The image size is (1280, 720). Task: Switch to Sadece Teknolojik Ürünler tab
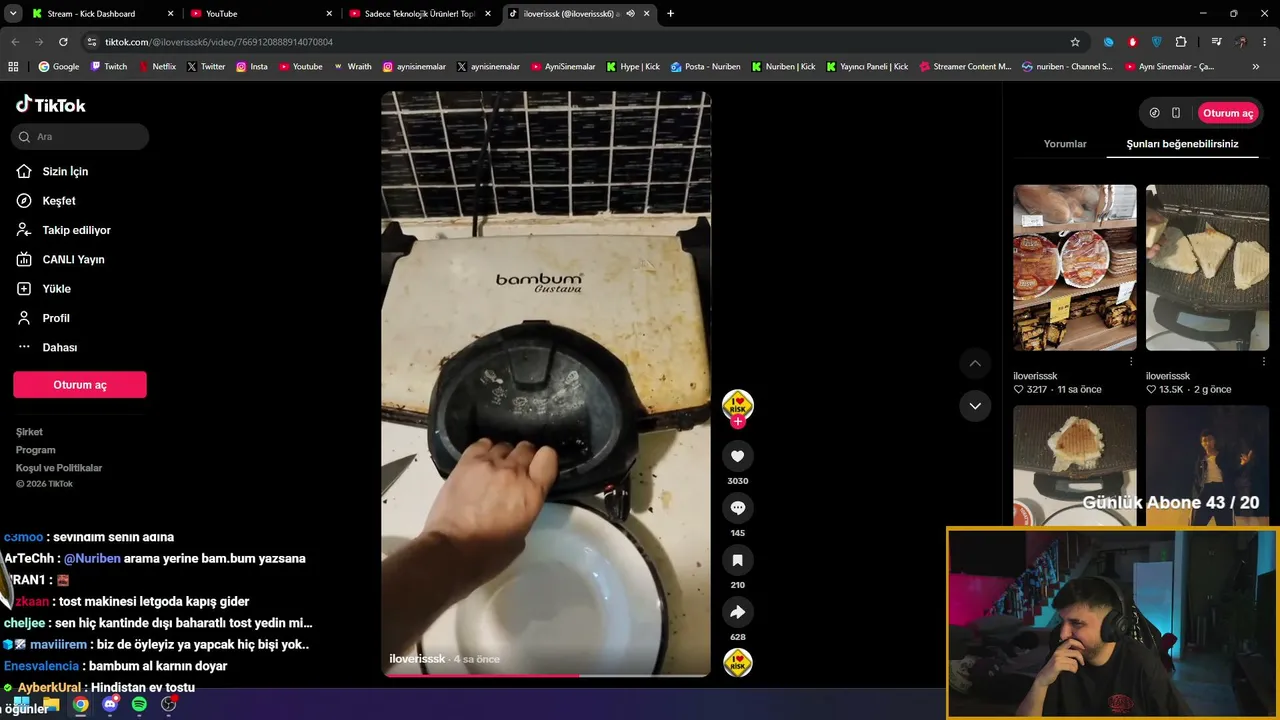(421, 14)
